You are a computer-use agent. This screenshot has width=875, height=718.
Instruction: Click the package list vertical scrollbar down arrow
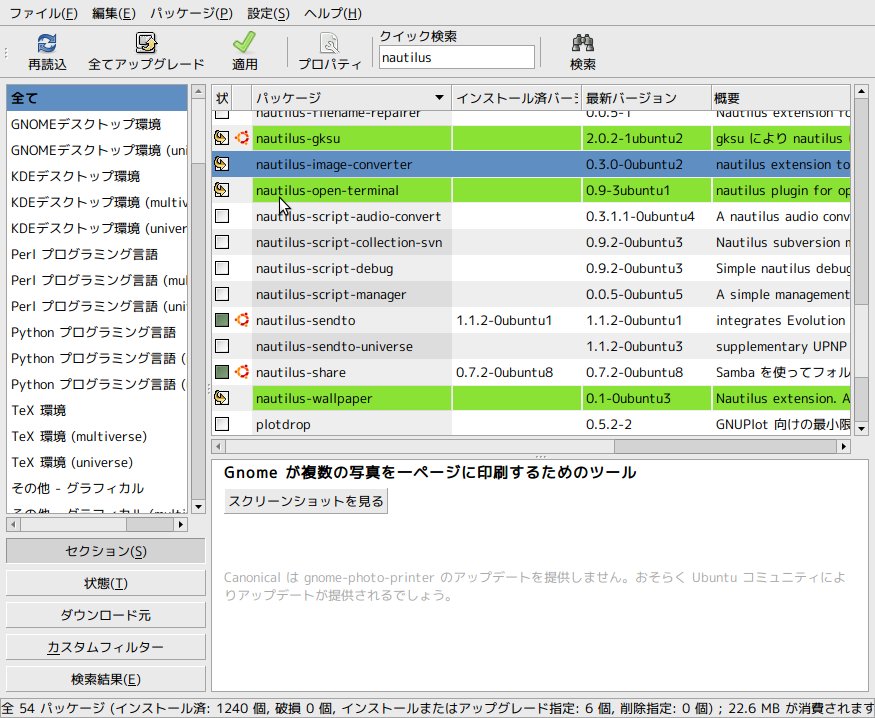pos(861,428)
